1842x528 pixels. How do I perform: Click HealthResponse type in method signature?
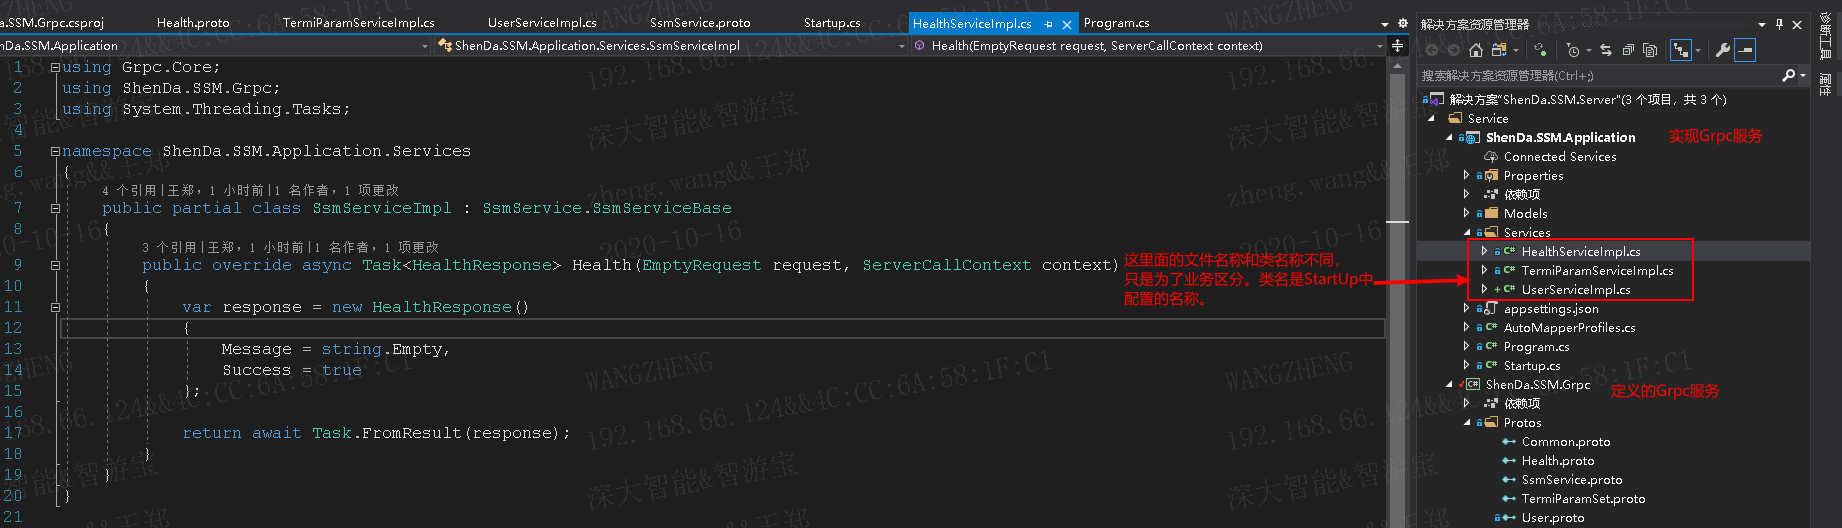coord(481,265)
